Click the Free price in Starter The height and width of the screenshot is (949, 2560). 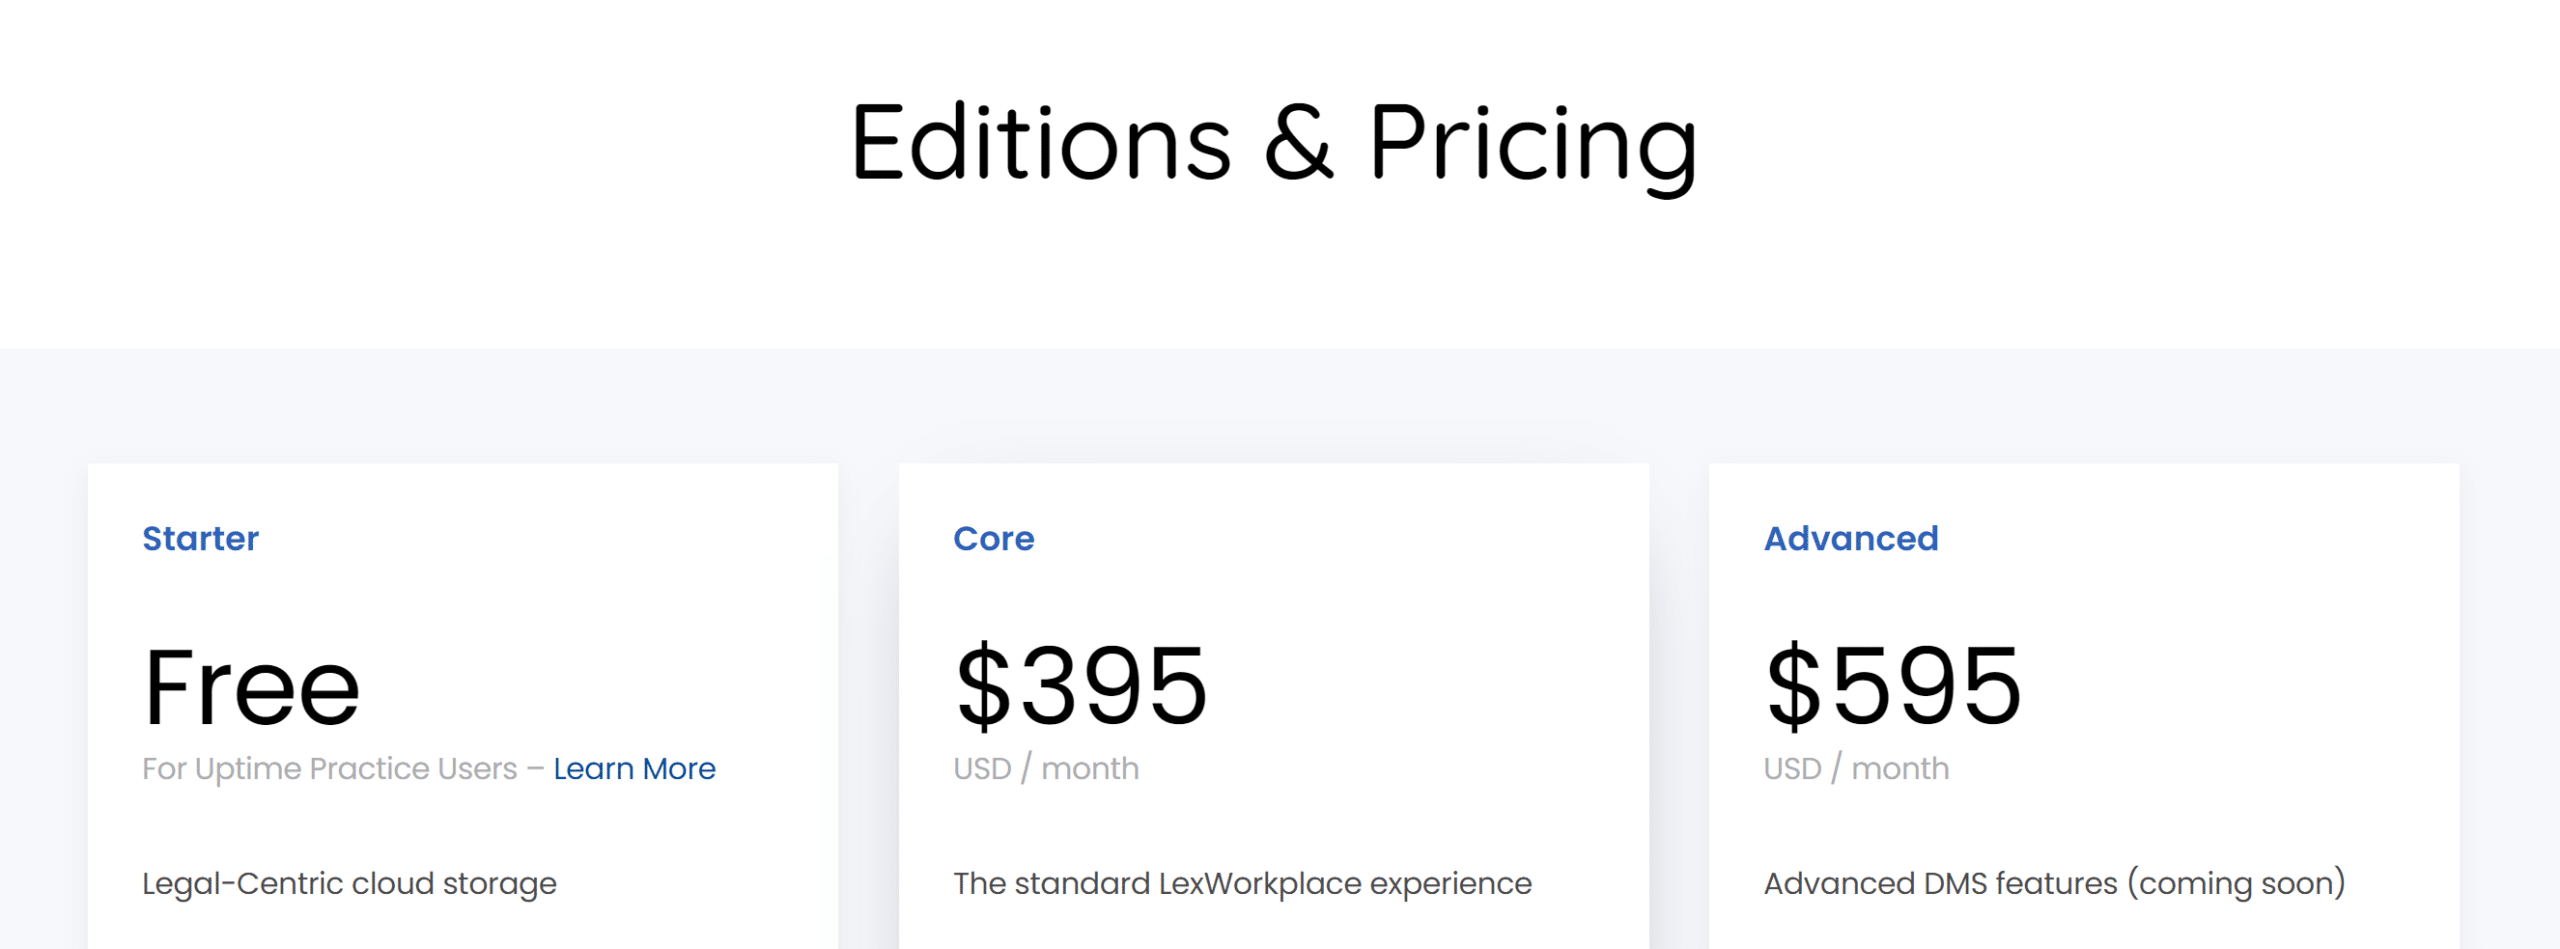pos(251,686)
